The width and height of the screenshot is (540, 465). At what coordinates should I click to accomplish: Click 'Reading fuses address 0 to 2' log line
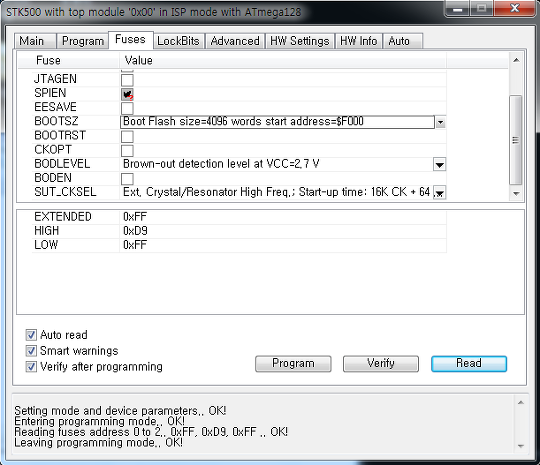[151, 432]
